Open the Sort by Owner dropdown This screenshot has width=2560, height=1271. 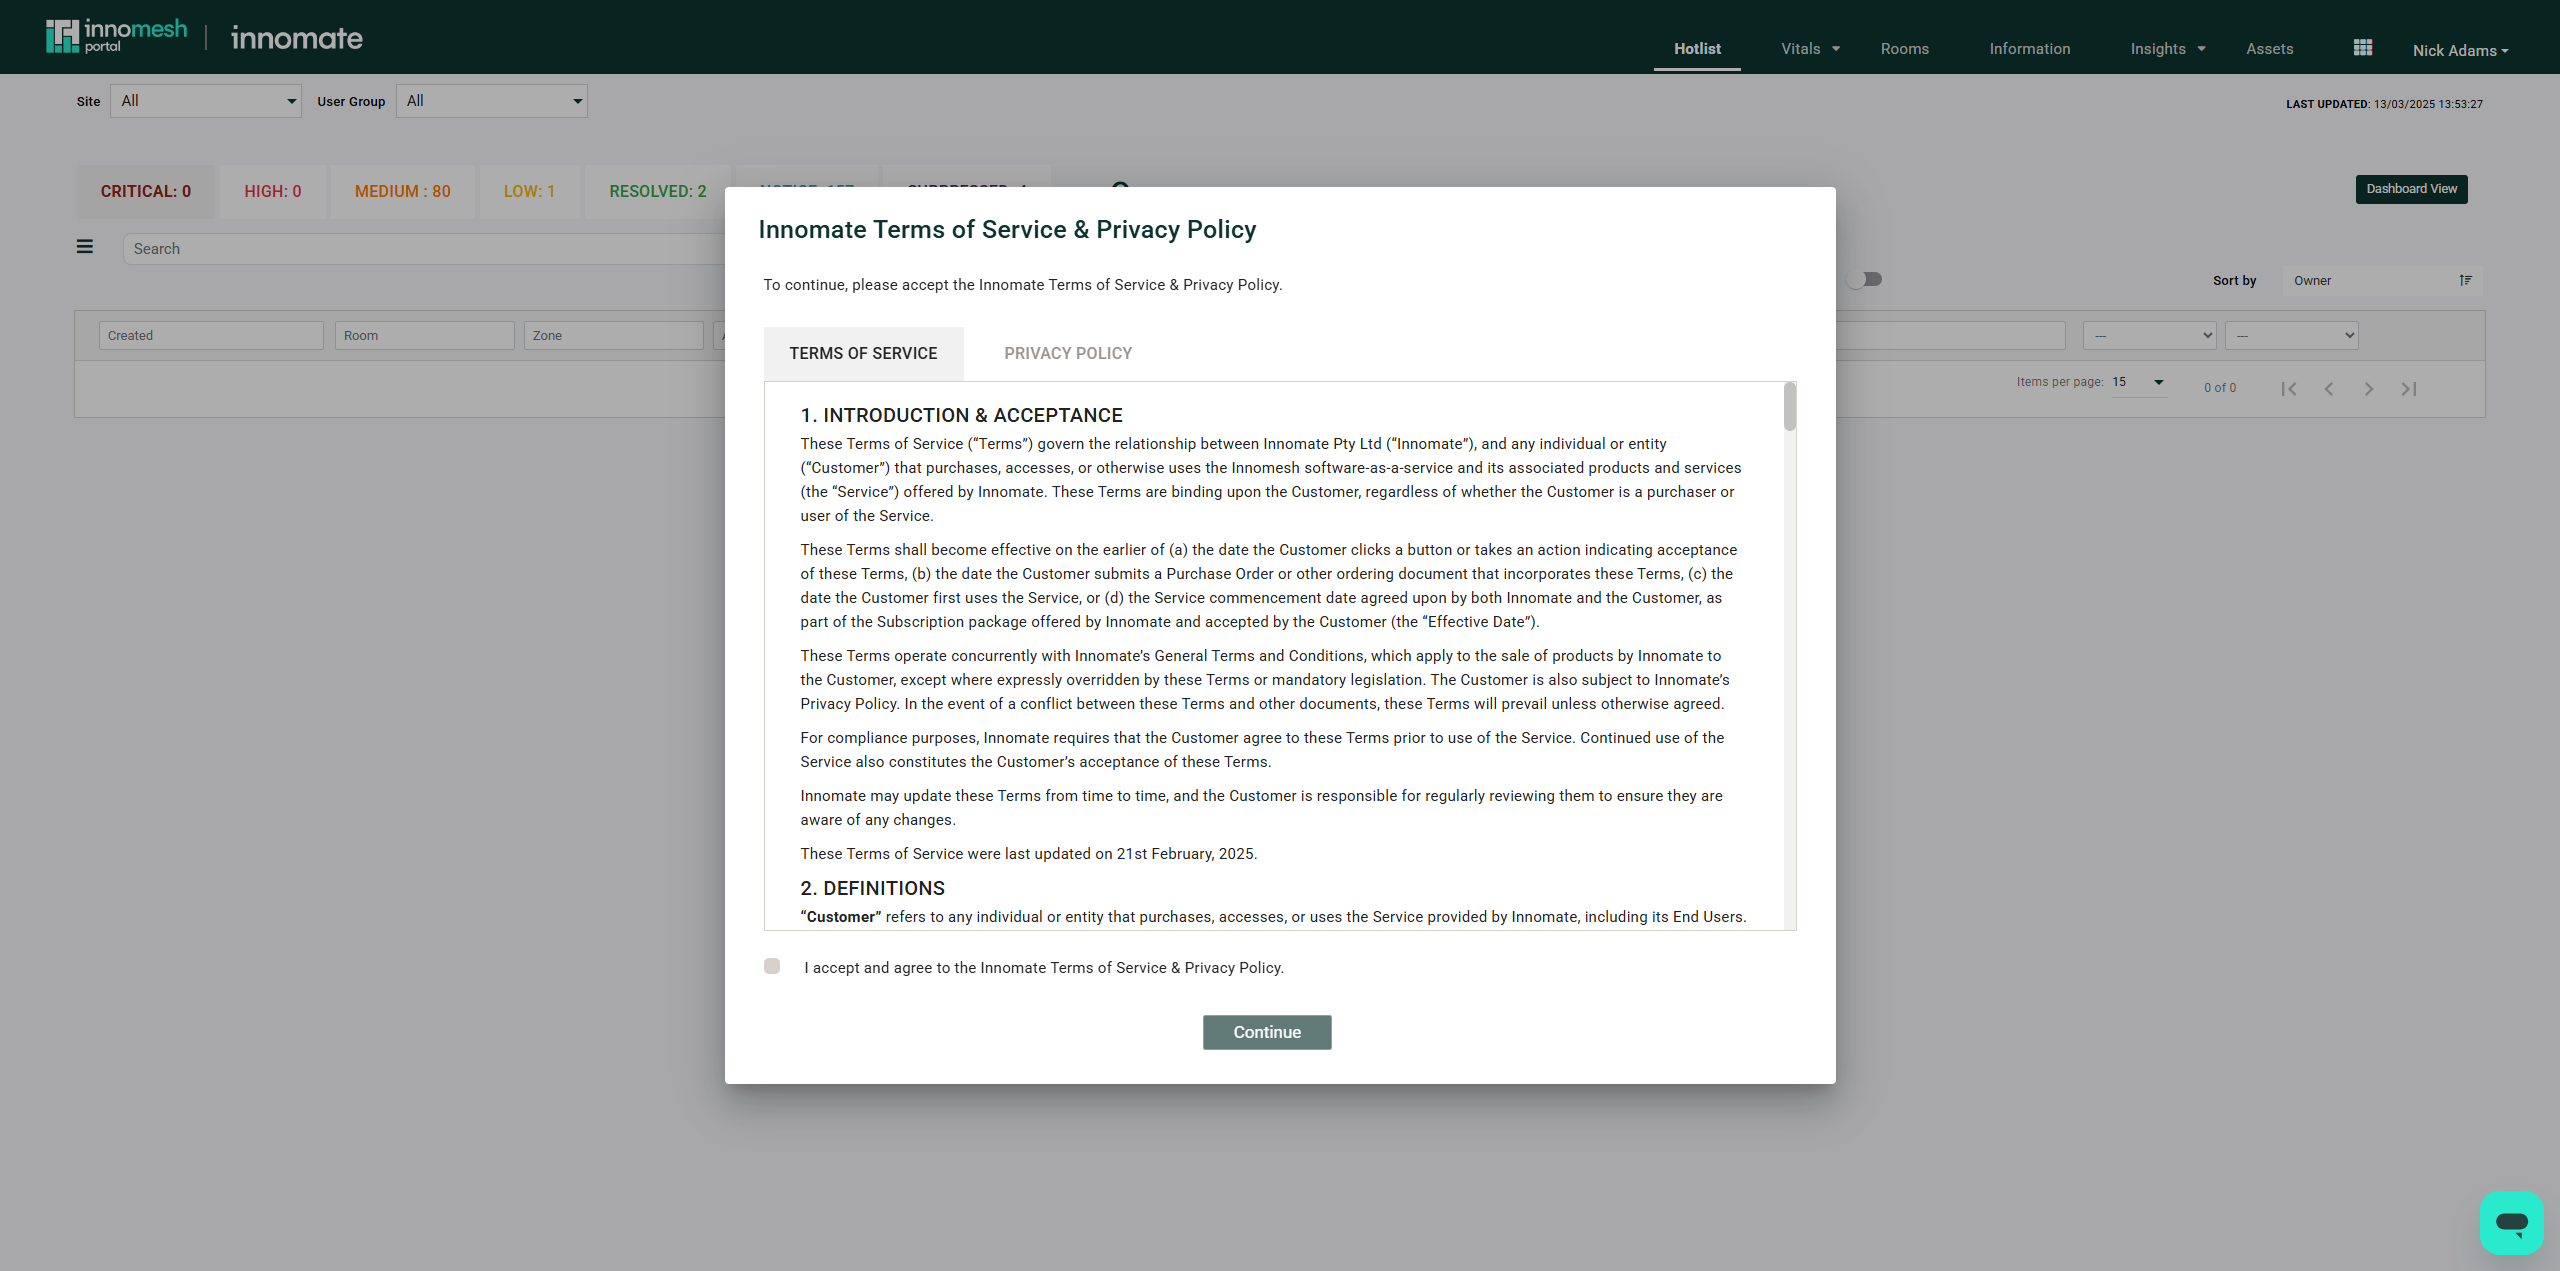click(x=2382, y=281)
